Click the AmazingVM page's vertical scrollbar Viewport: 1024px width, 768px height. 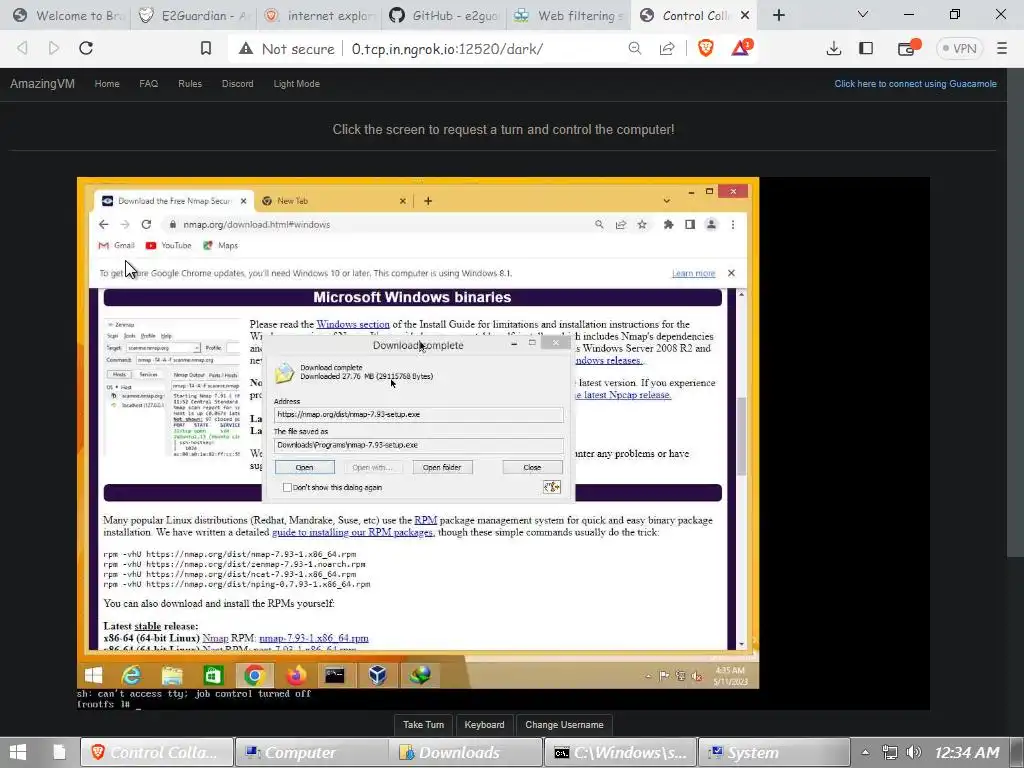1015,312
